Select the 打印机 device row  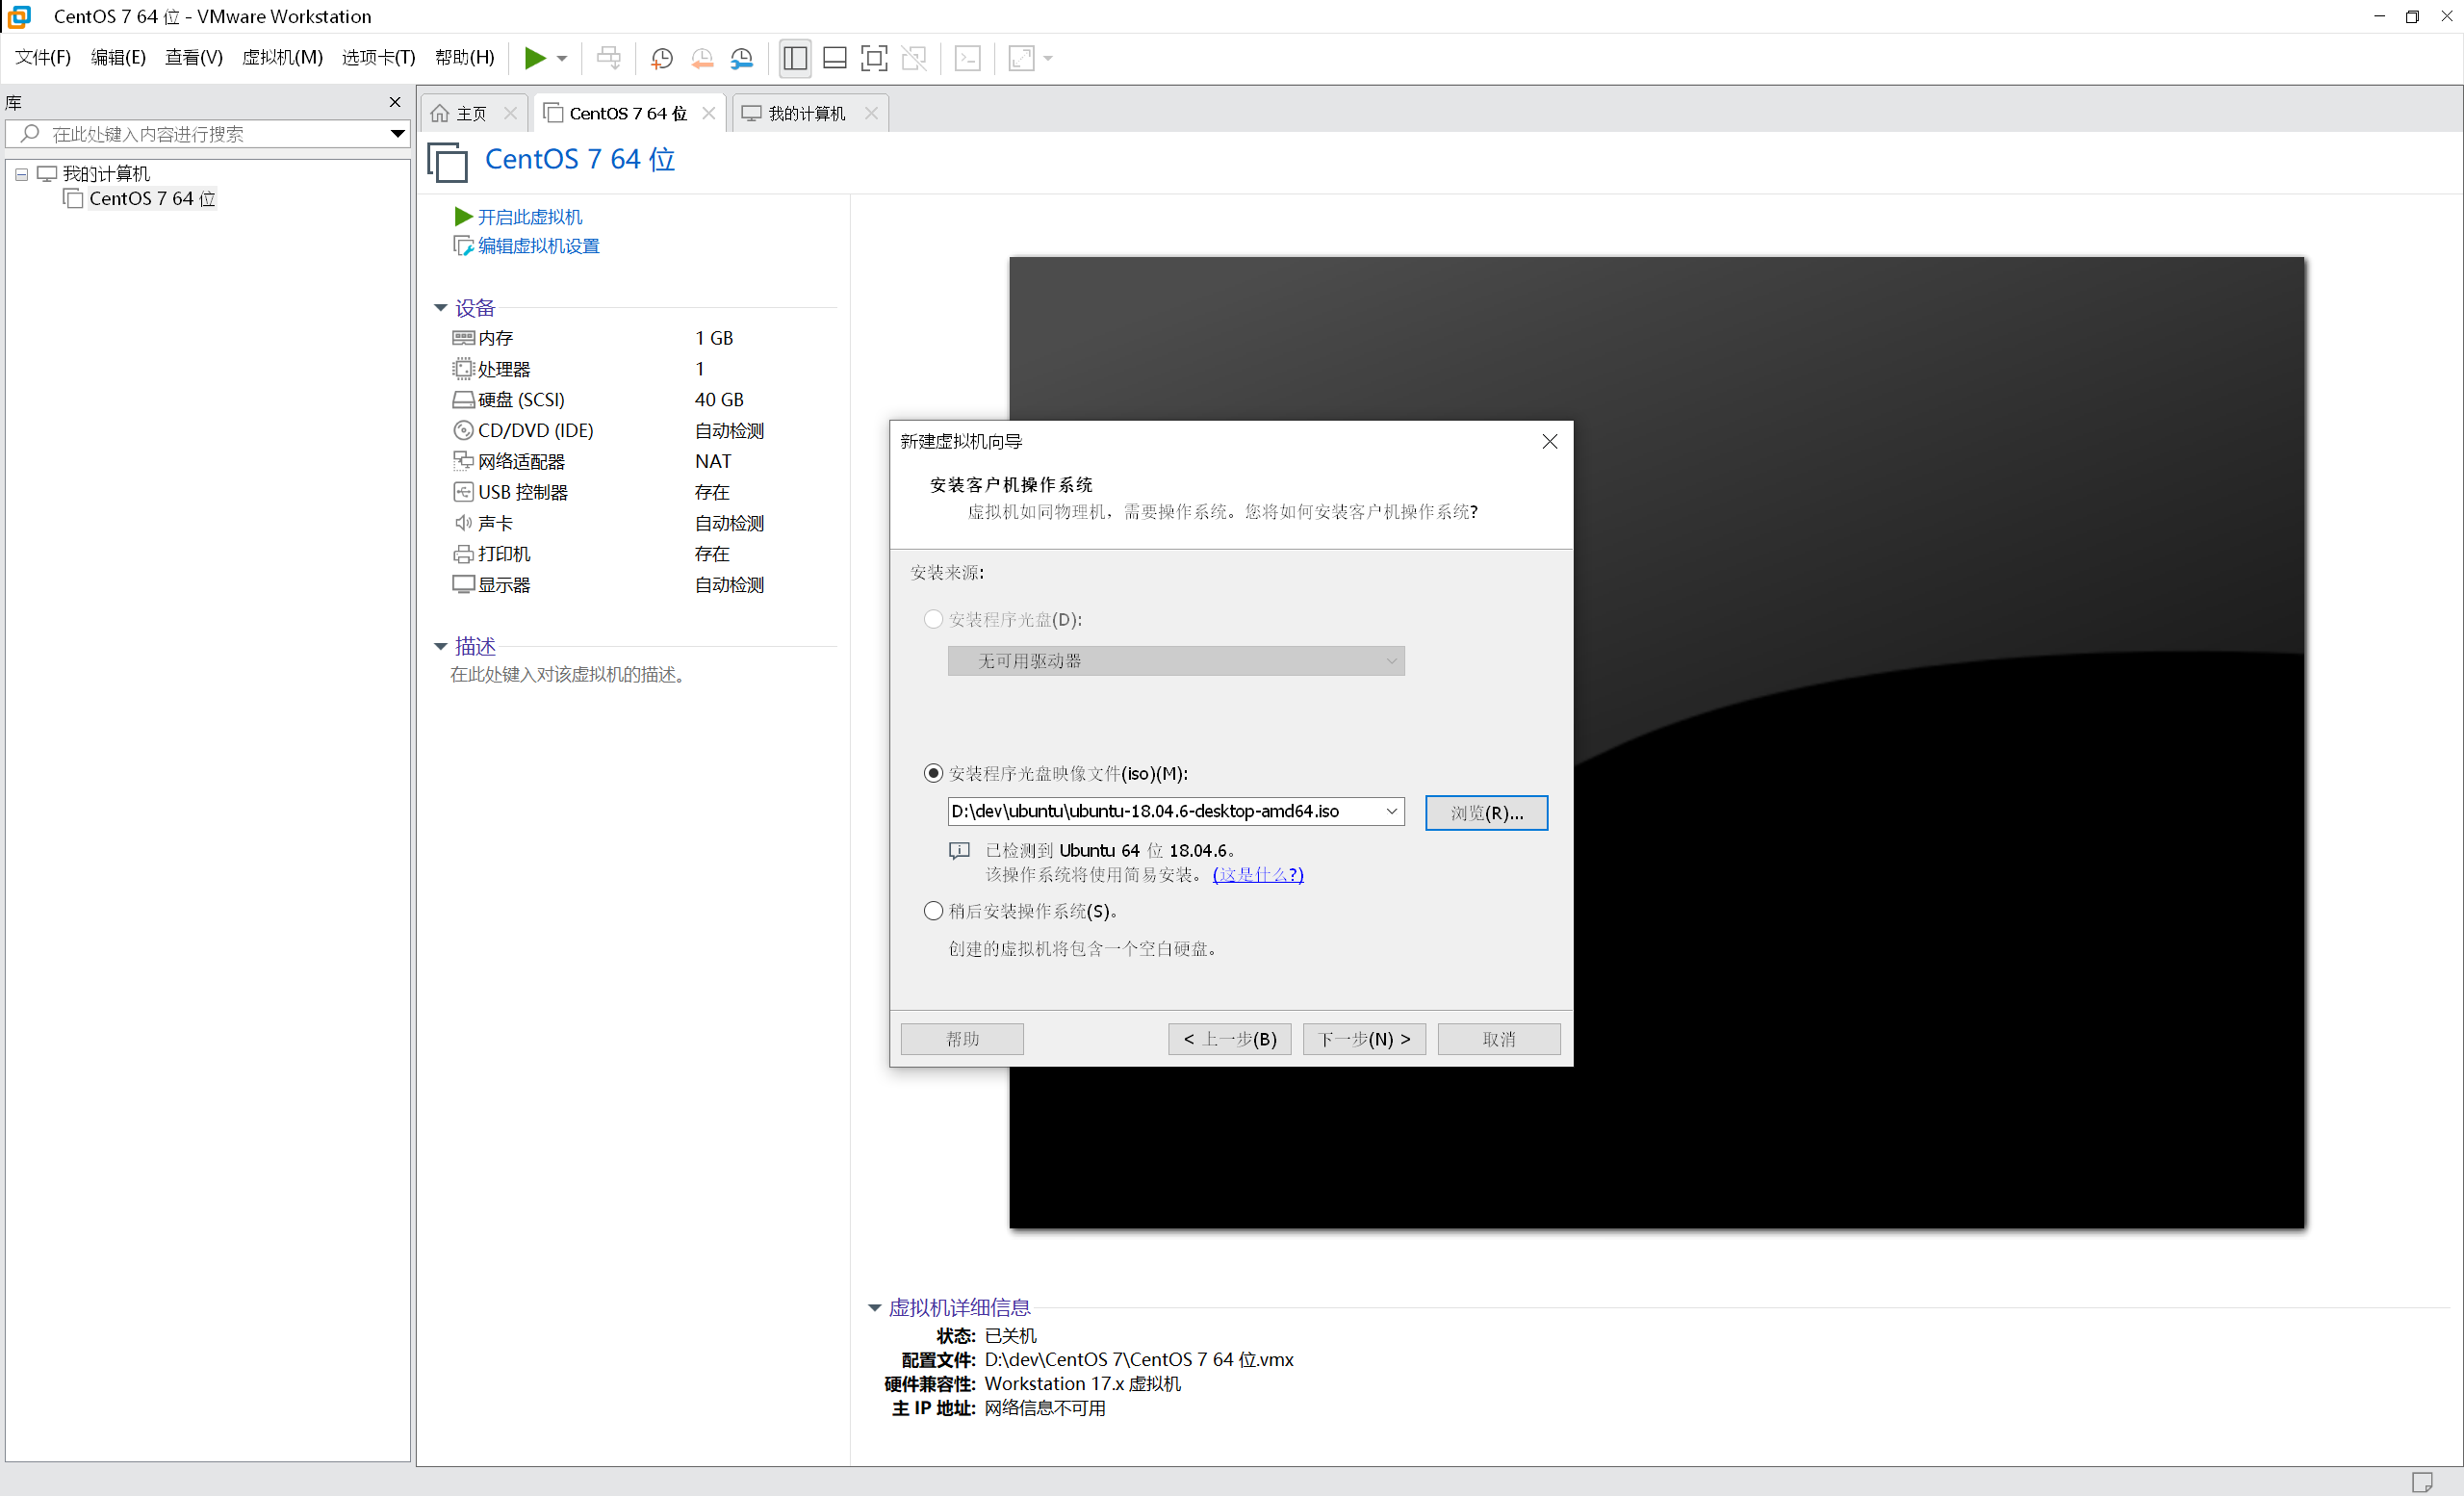(642, 554)
